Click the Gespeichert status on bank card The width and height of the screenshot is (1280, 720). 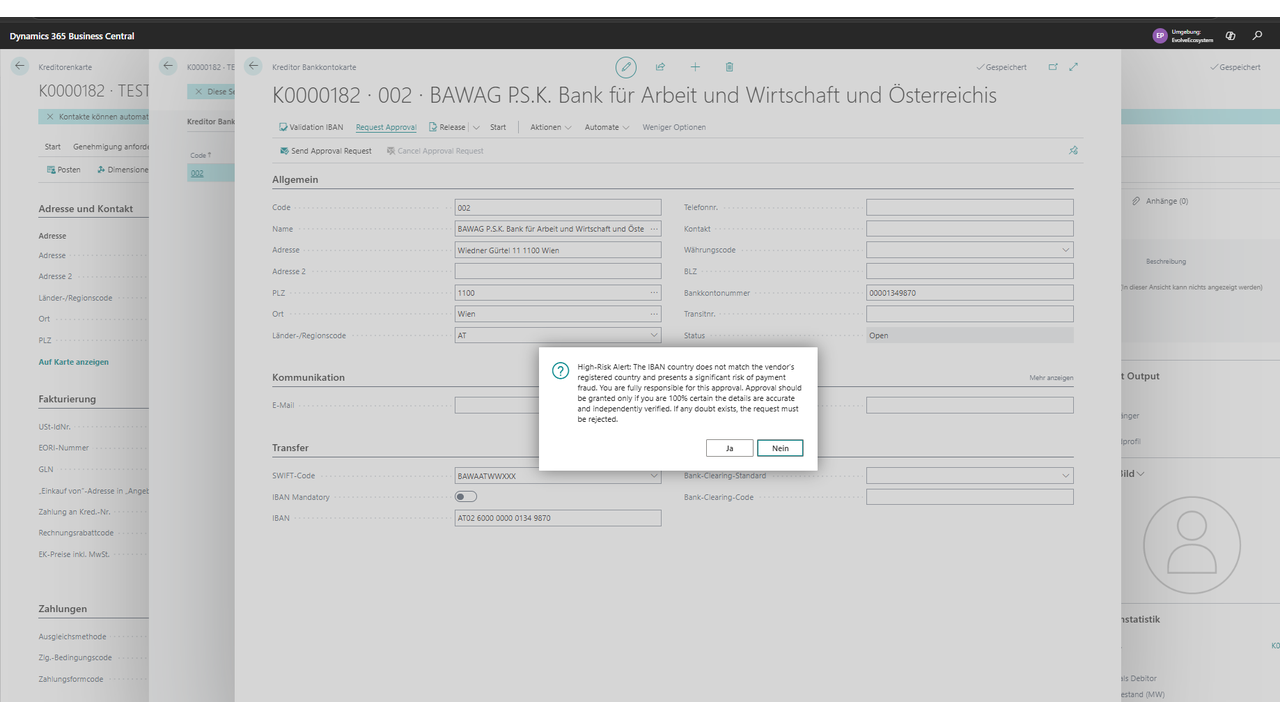1002,67
